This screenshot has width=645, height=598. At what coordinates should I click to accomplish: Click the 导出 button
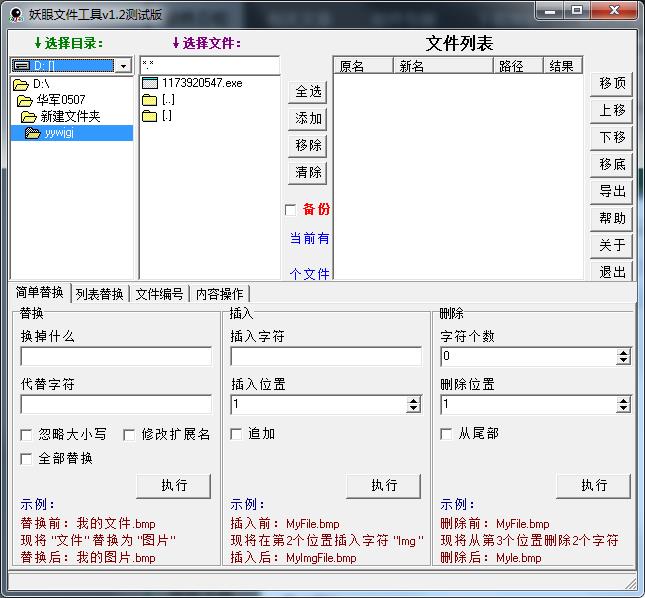(611, 192)
